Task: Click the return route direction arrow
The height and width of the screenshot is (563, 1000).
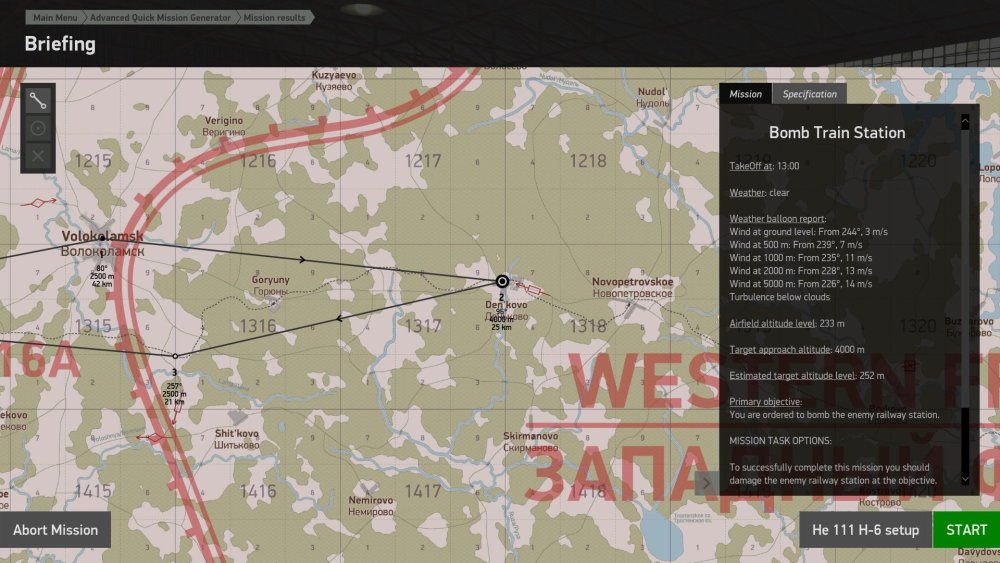Action: click(x=339, y=318)
